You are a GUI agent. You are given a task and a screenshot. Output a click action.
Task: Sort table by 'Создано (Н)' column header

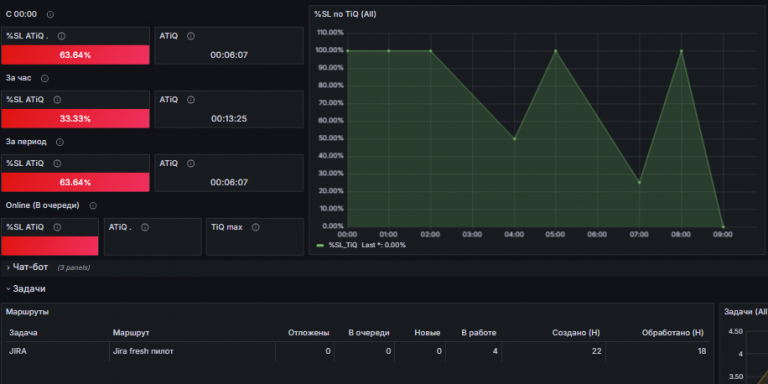click(x=576, y=333)
